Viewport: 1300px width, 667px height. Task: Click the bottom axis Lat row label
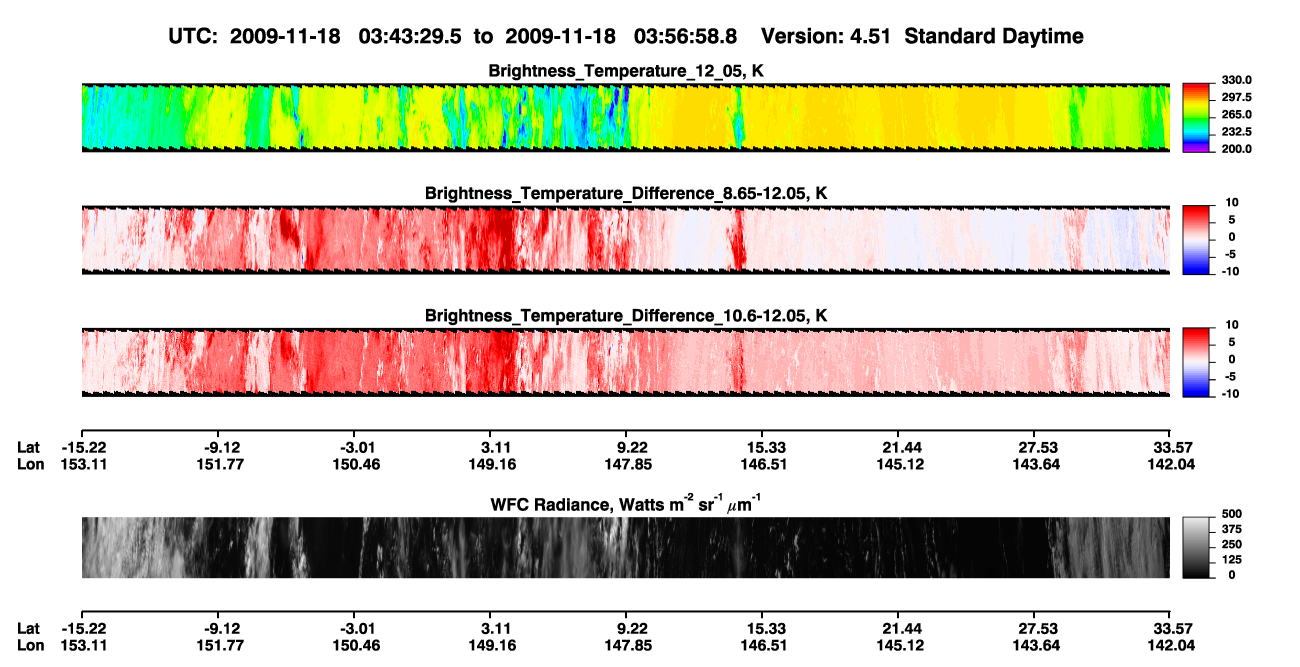(x=28, y=628)
